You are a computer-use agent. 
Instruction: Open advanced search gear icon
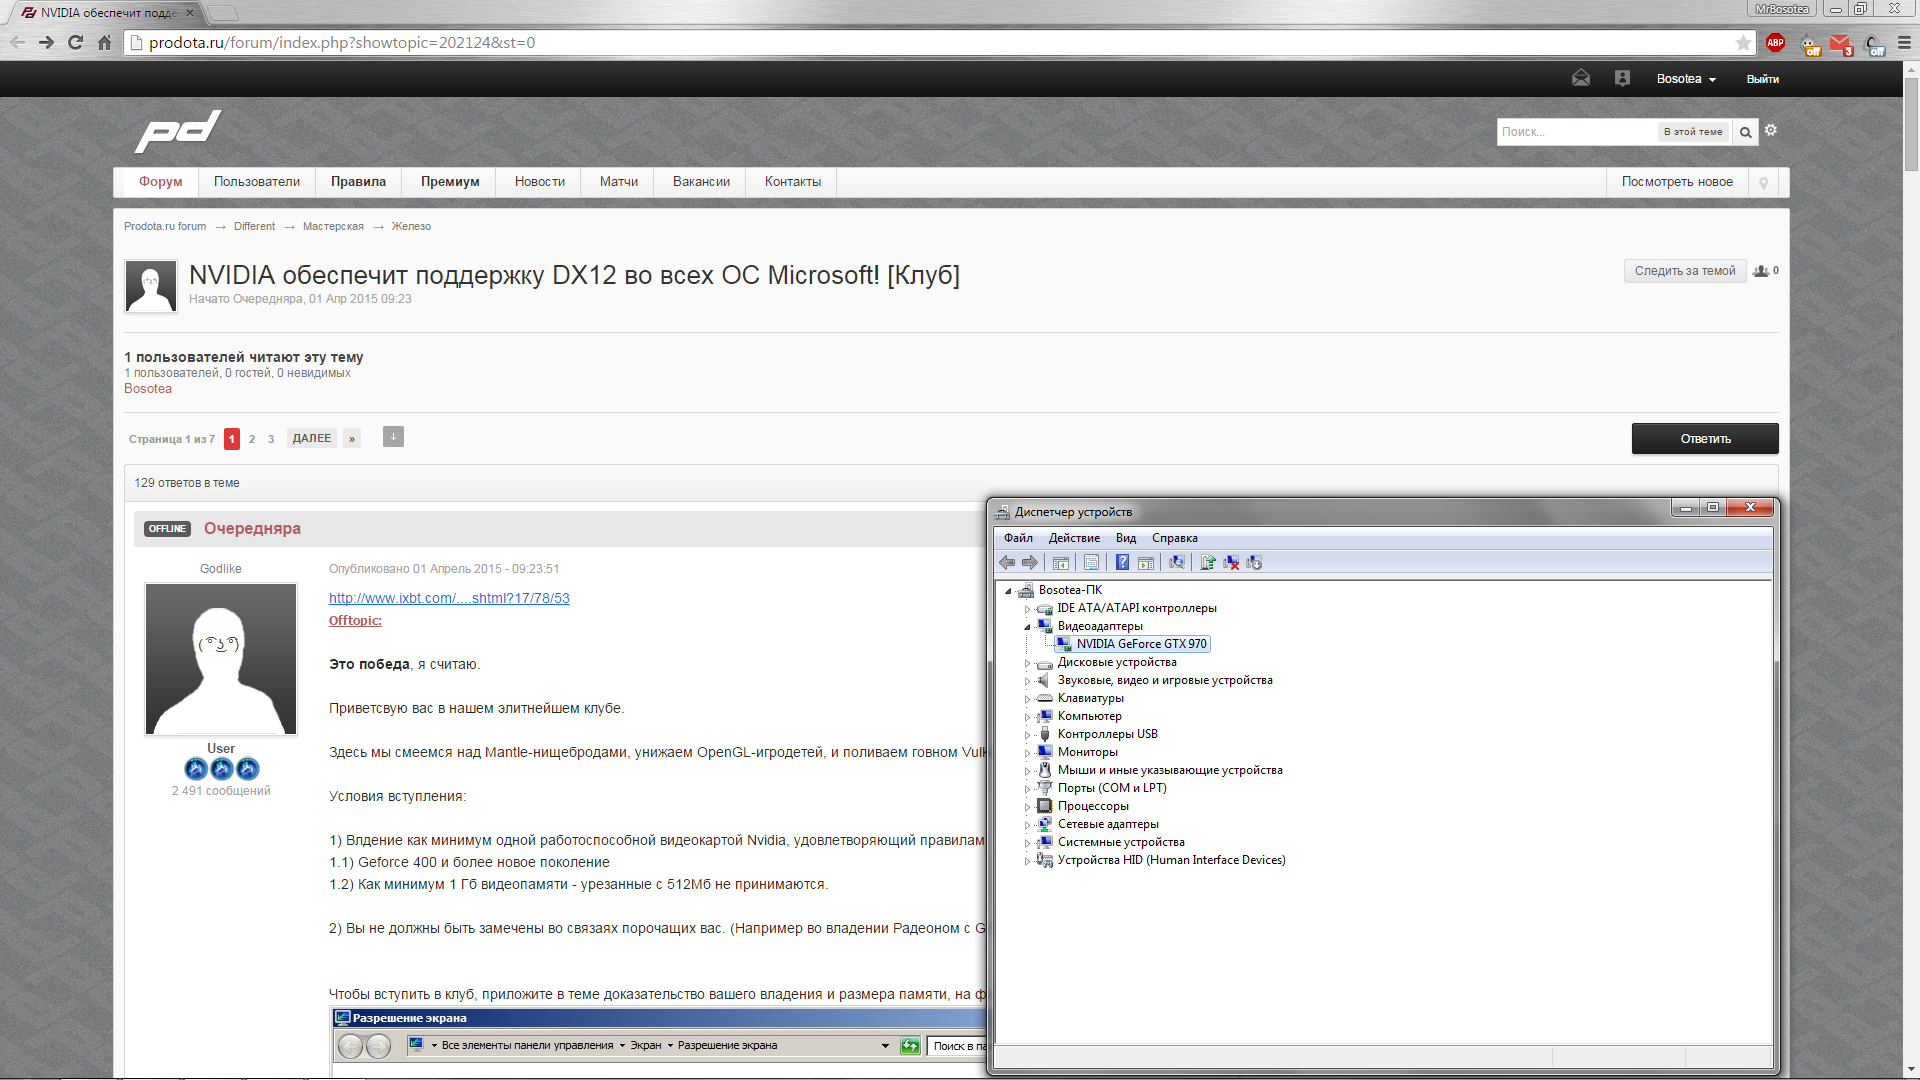(1771, 131)
